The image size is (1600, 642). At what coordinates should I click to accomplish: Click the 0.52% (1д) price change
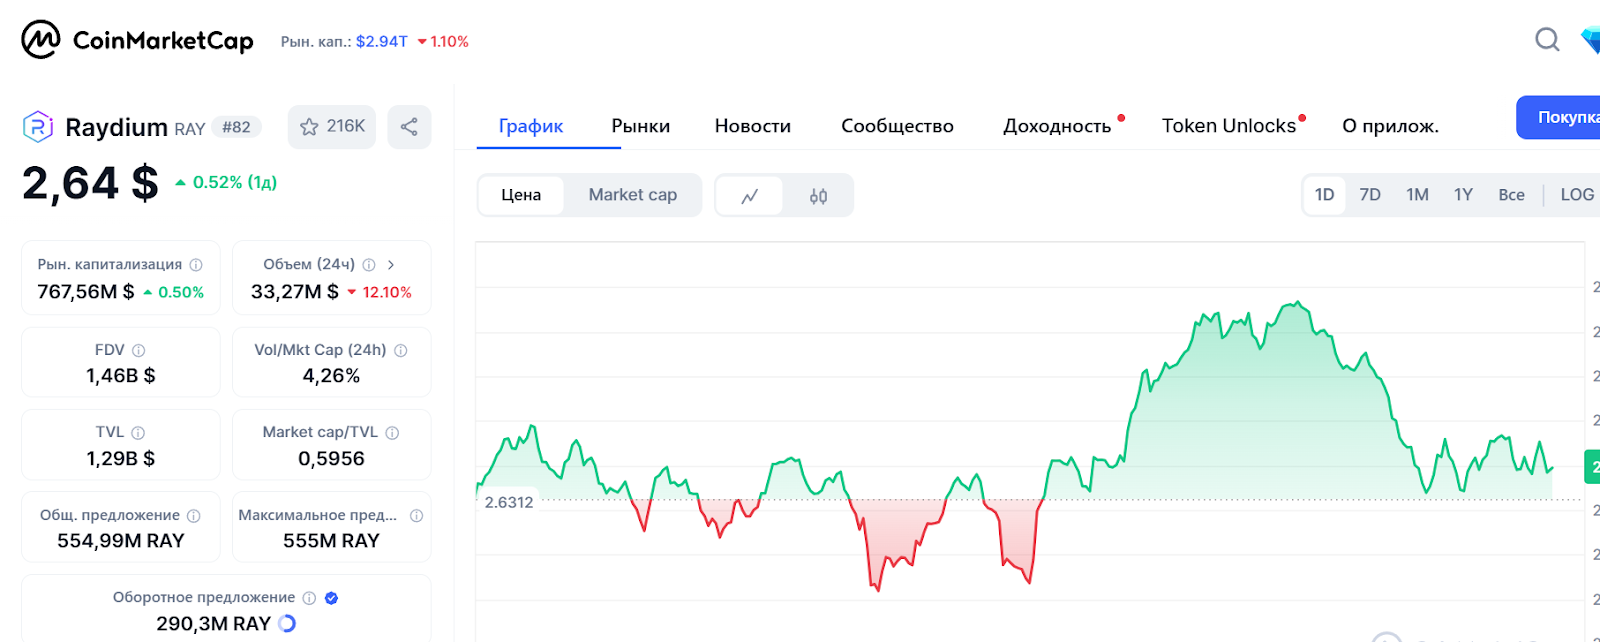click(x=226, y=182)
